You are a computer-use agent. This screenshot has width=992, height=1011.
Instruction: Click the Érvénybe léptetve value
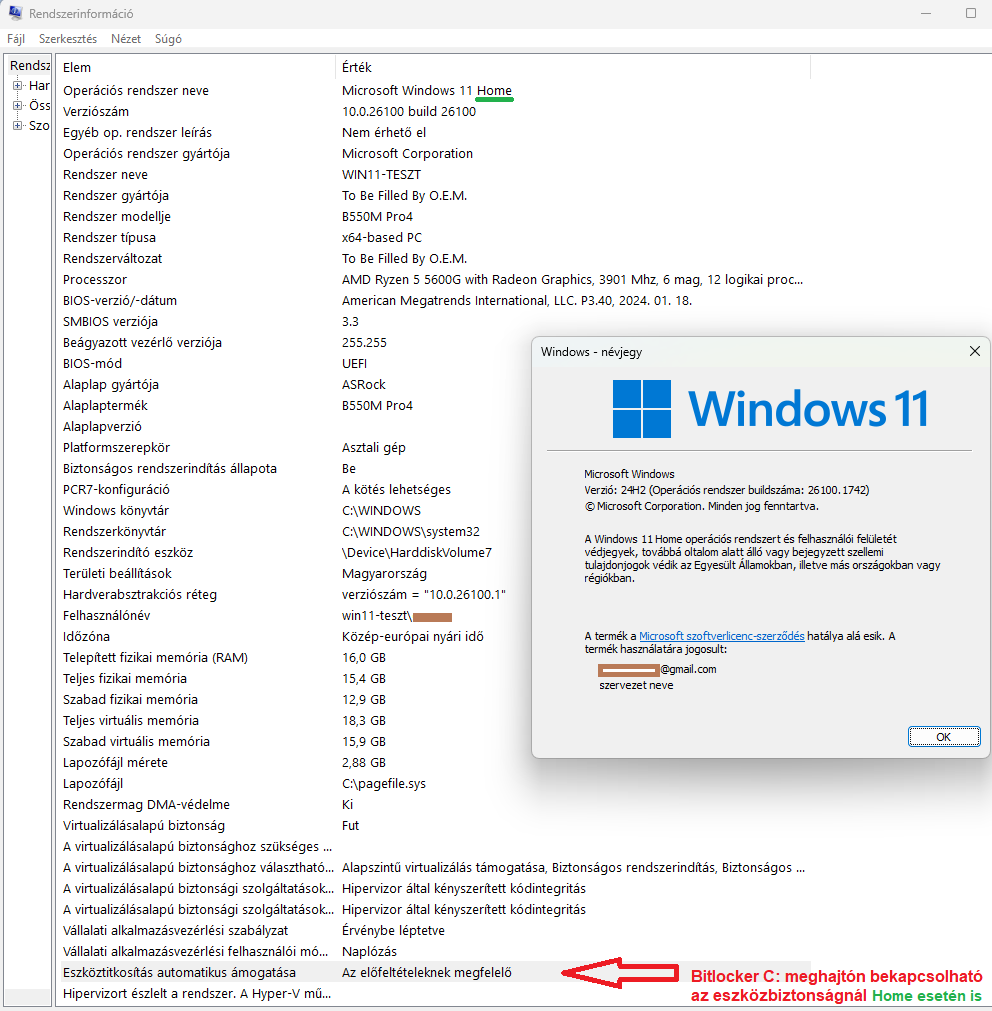[393, 930]
